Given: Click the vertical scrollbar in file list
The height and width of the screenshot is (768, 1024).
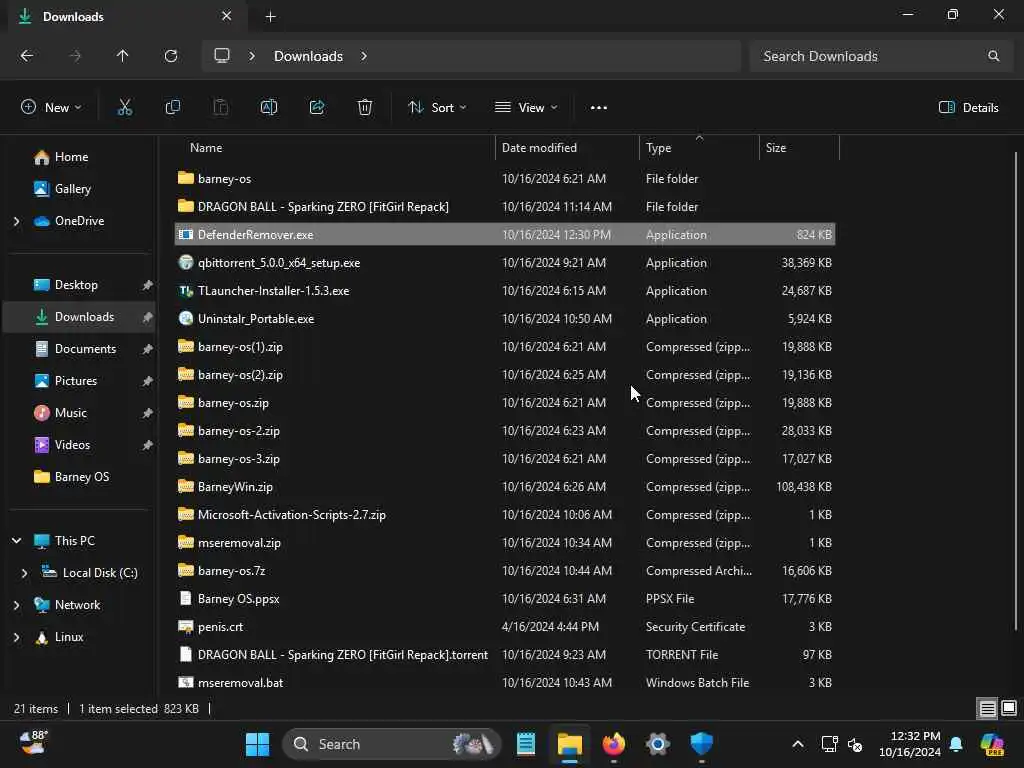Looking at the screenshot, I should (x=1016, y=392).
